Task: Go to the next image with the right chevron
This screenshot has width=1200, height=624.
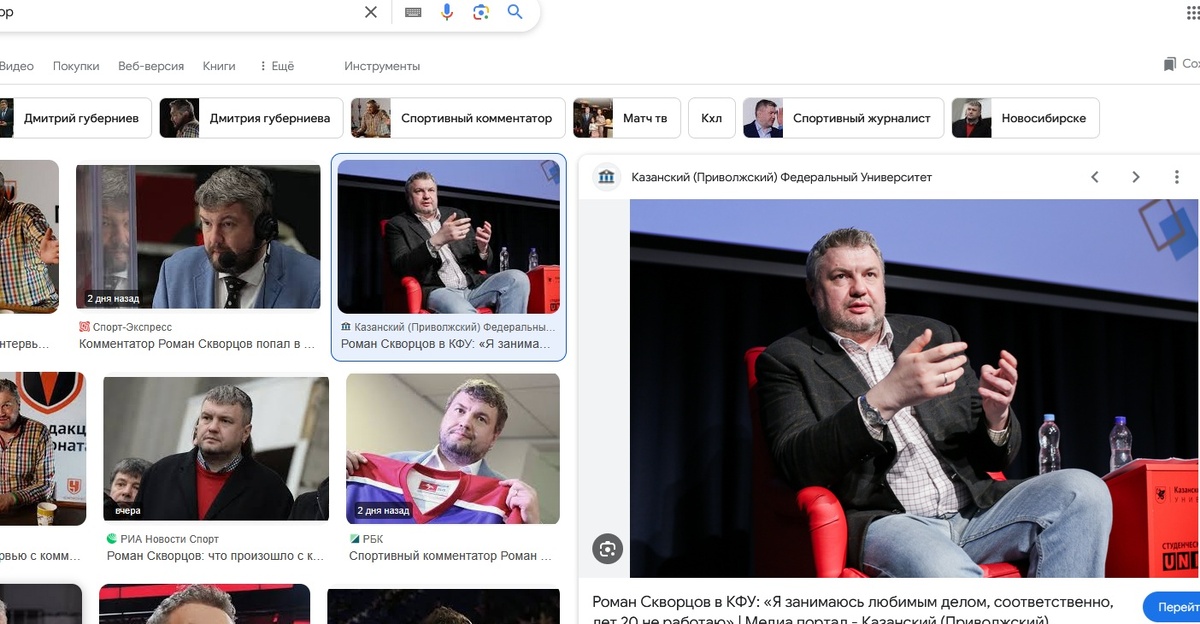Action: (1136, 176)
